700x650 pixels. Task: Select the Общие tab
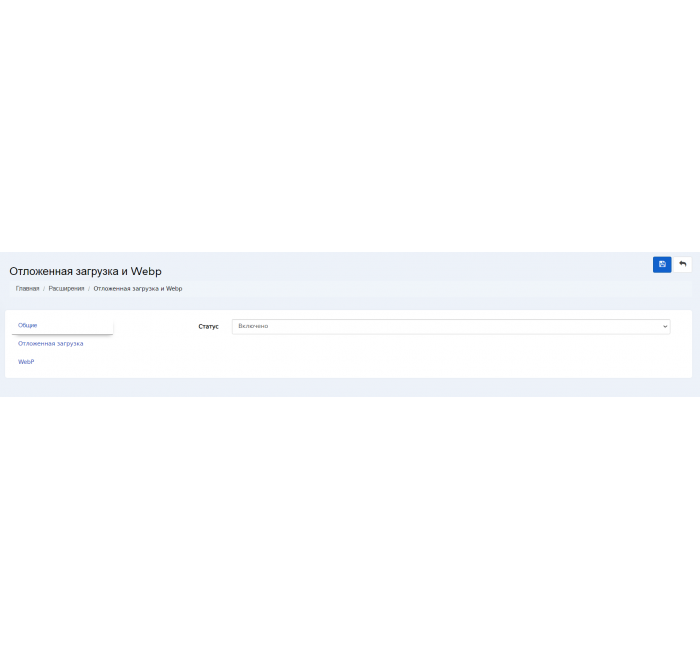click(62, 325)
